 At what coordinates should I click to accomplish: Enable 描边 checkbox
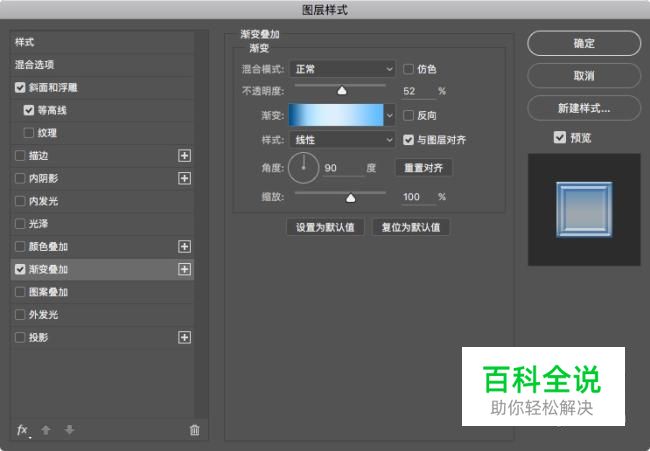[x=20, y=156]
